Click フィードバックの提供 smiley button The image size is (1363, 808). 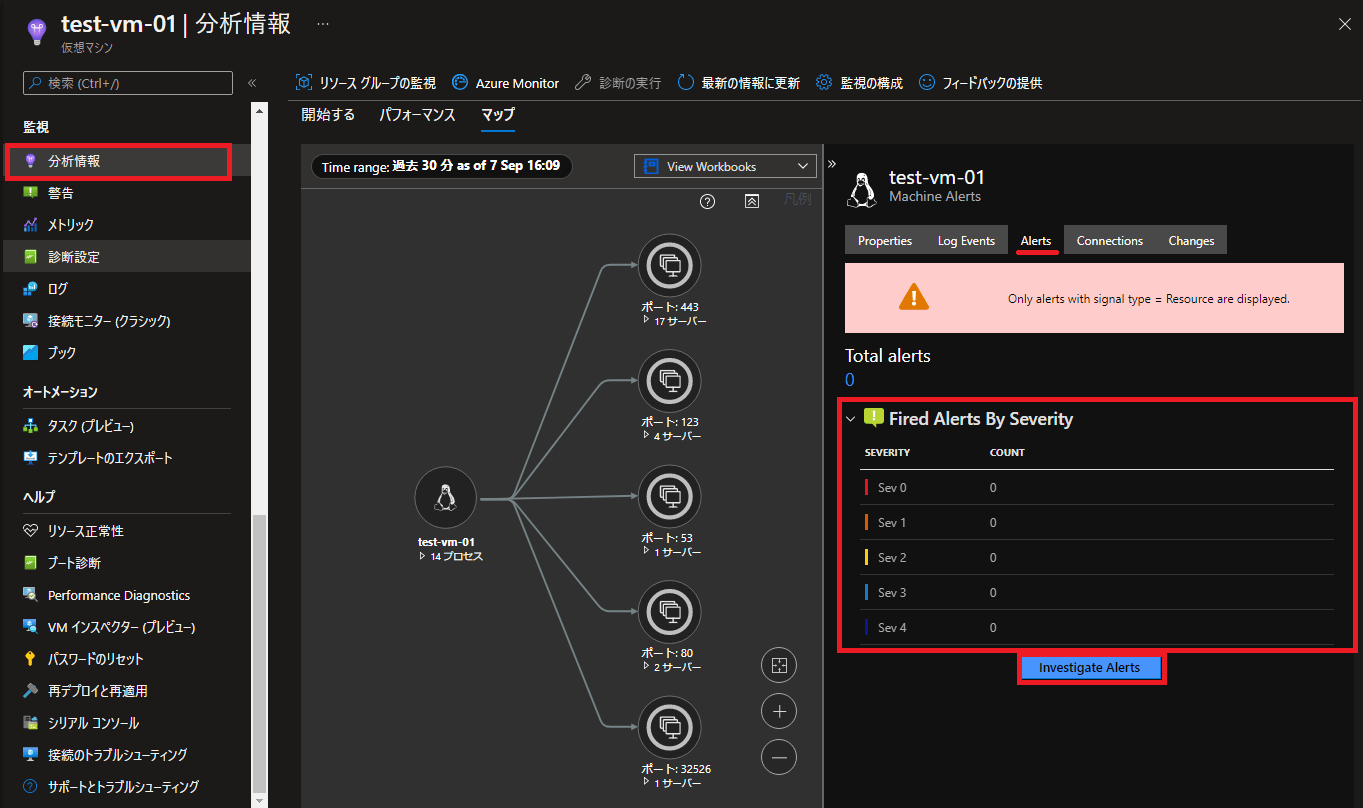pyautogui.click(x=981, y=83)
